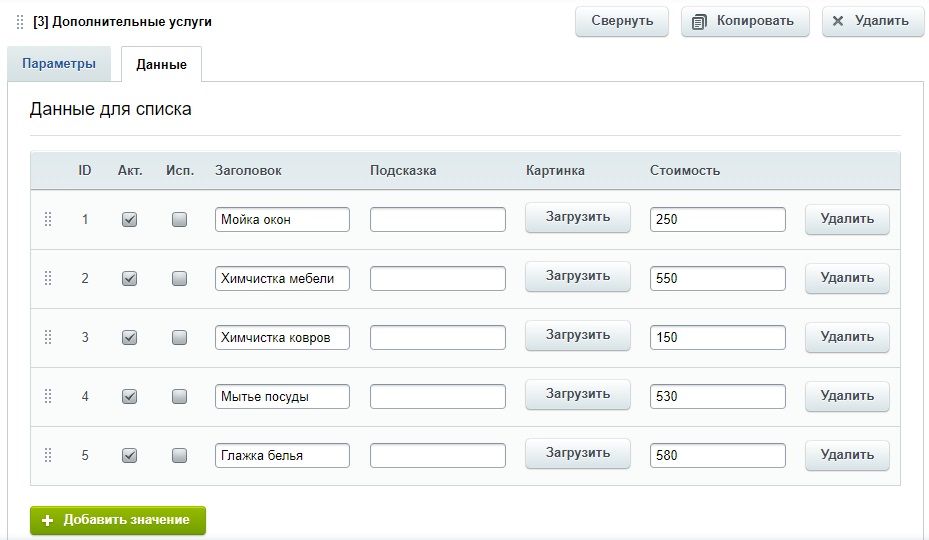Add new row with Добавить значение

[x=118, y=520]
